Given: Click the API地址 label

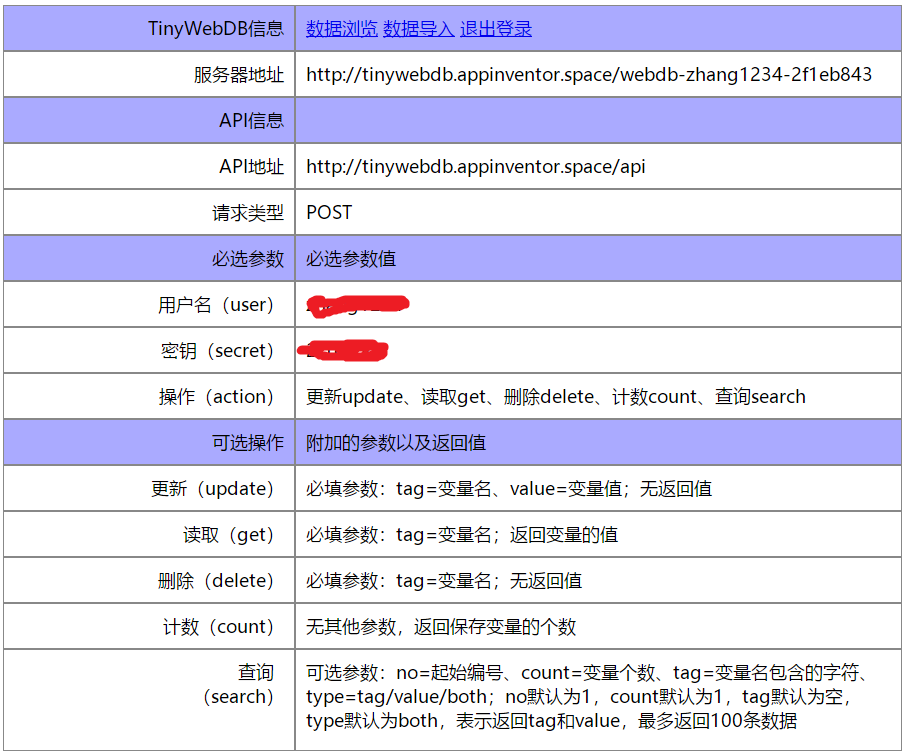Looking at the screenshot, I should (251, 167).
